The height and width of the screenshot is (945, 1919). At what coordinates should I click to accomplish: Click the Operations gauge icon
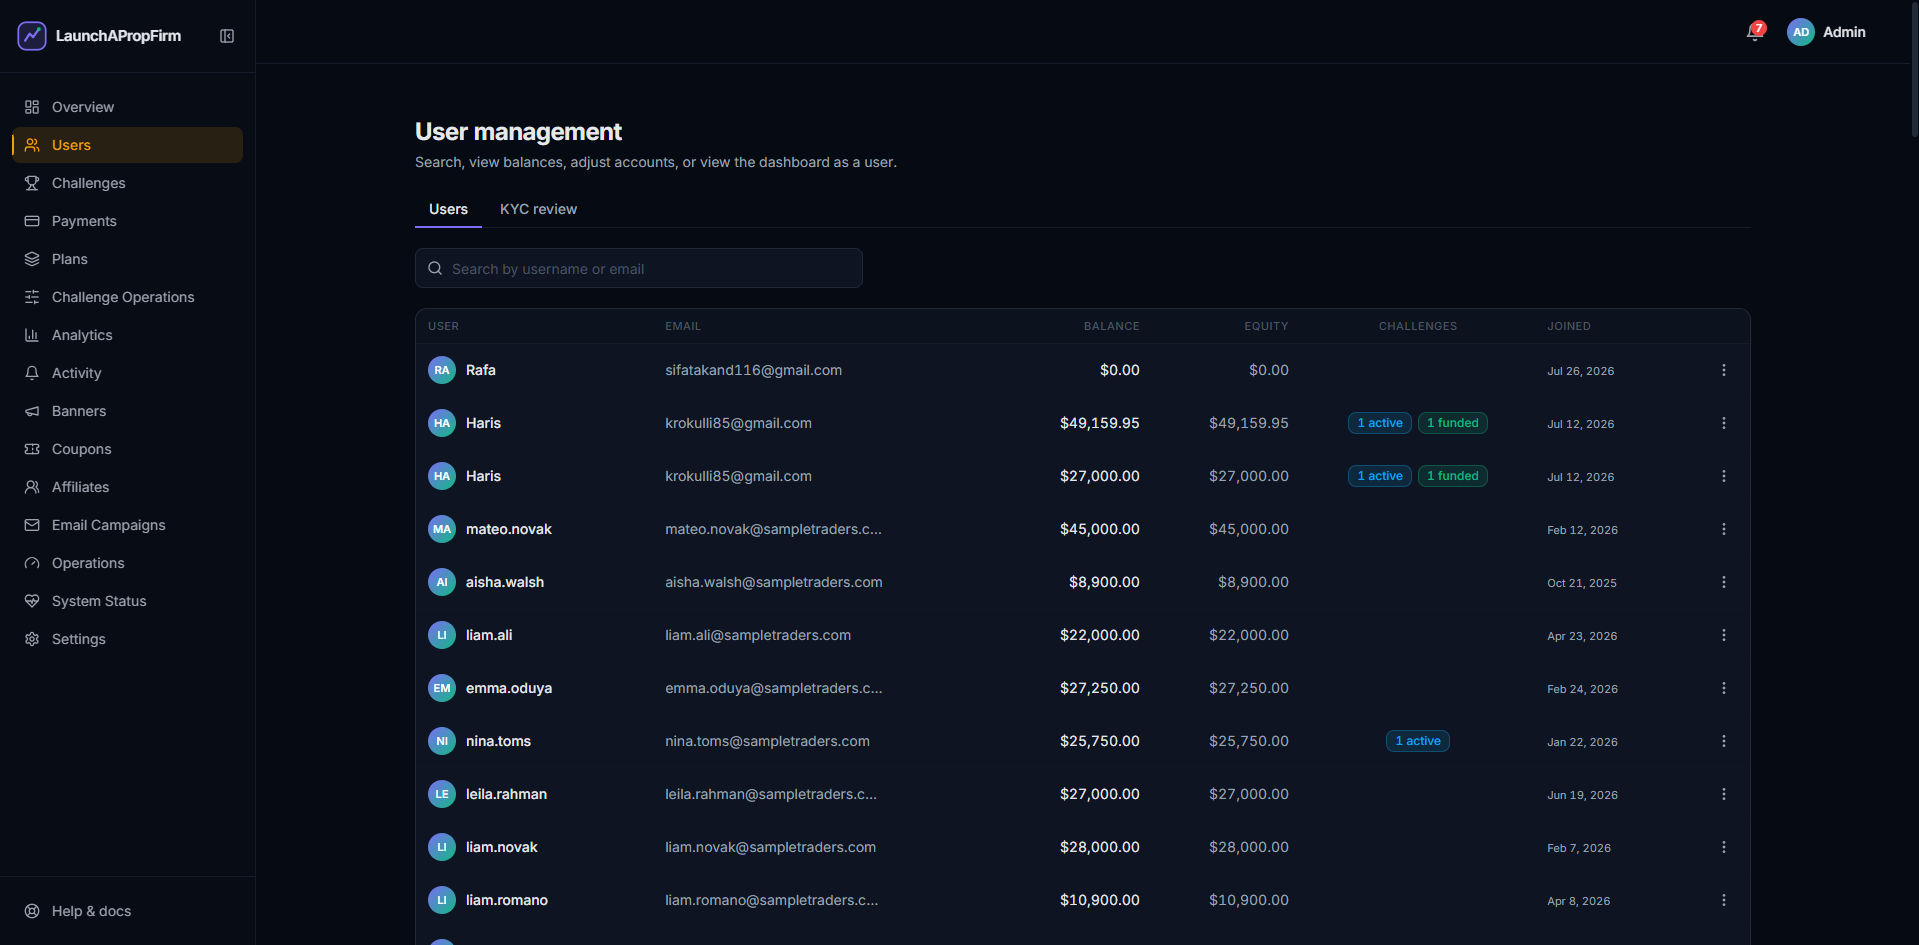pos(32,563)
